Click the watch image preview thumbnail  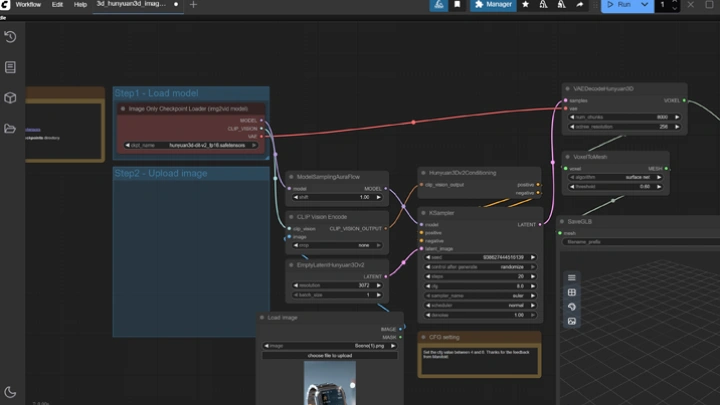pos(330,383)
